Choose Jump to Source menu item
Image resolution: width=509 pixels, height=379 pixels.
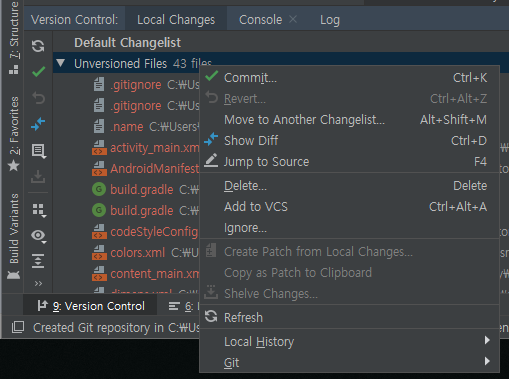349,162
